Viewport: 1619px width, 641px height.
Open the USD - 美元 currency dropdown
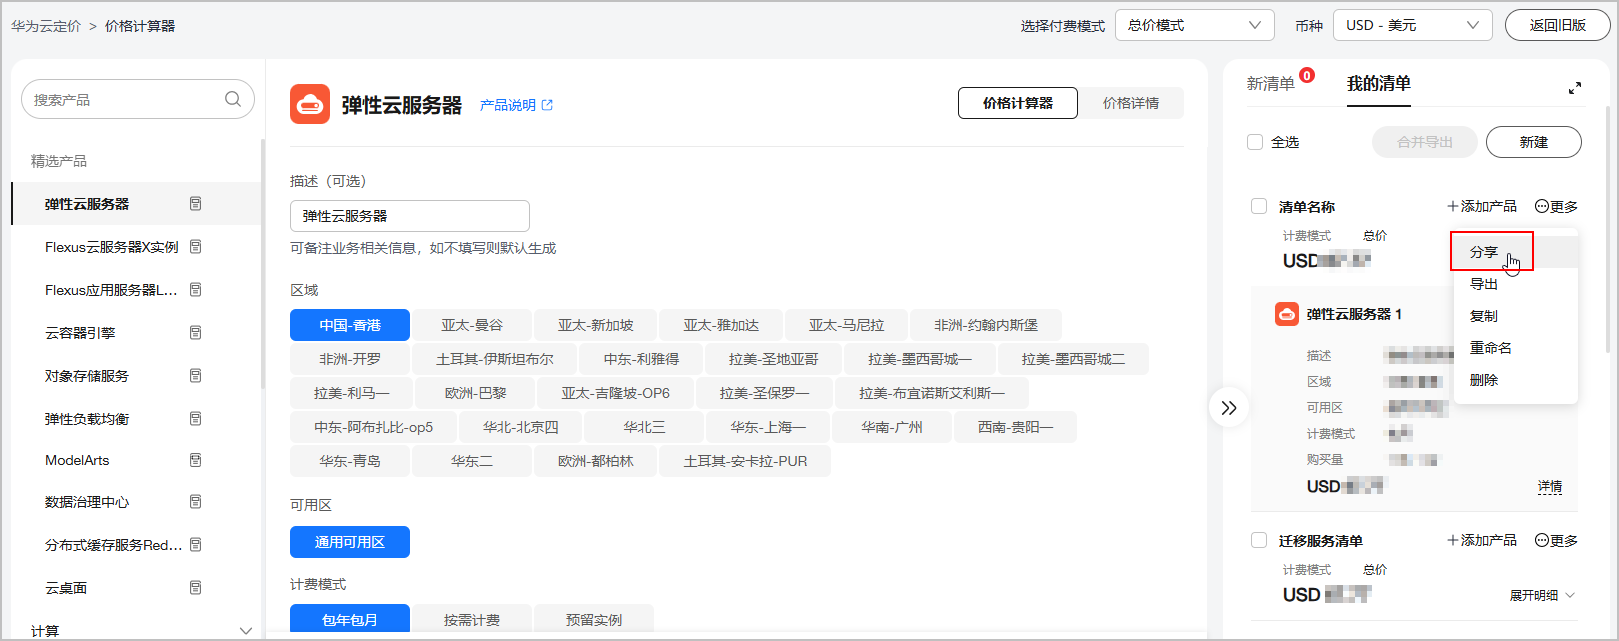1412,25
